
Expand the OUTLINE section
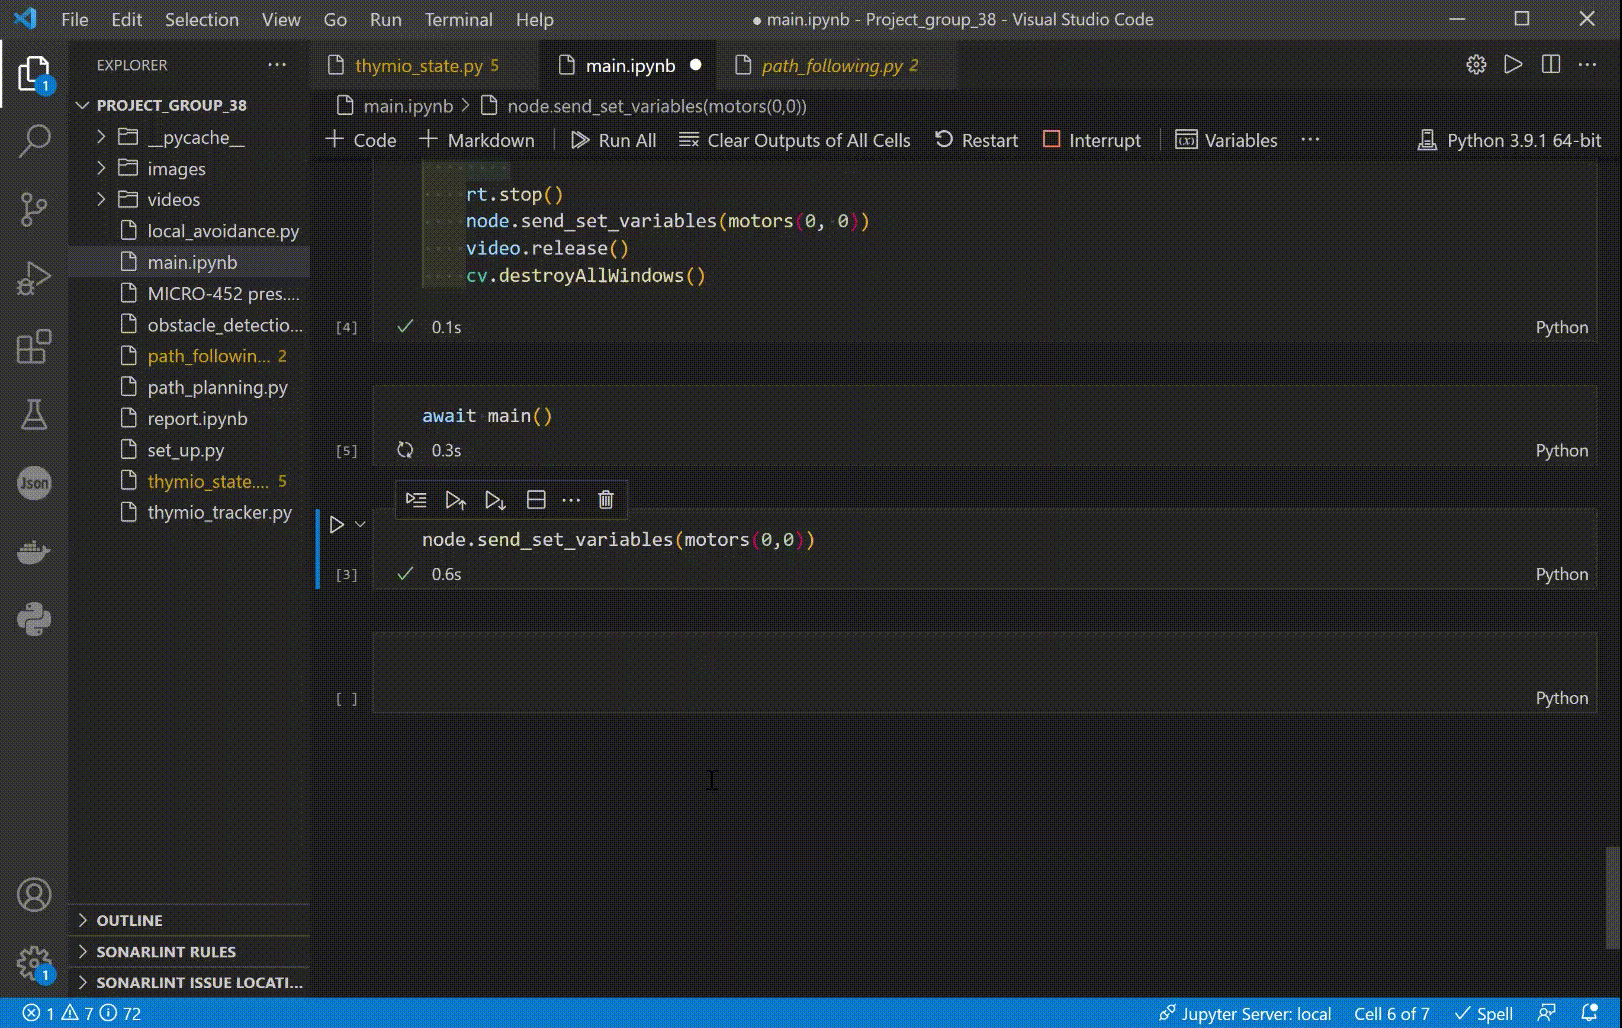(129, 920)
